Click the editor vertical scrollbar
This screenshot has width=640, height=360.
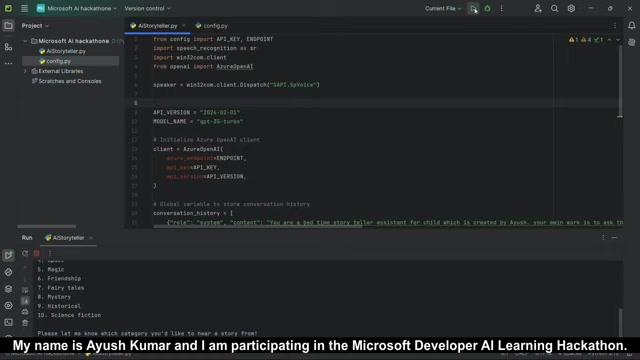click(x=620, y=82)
